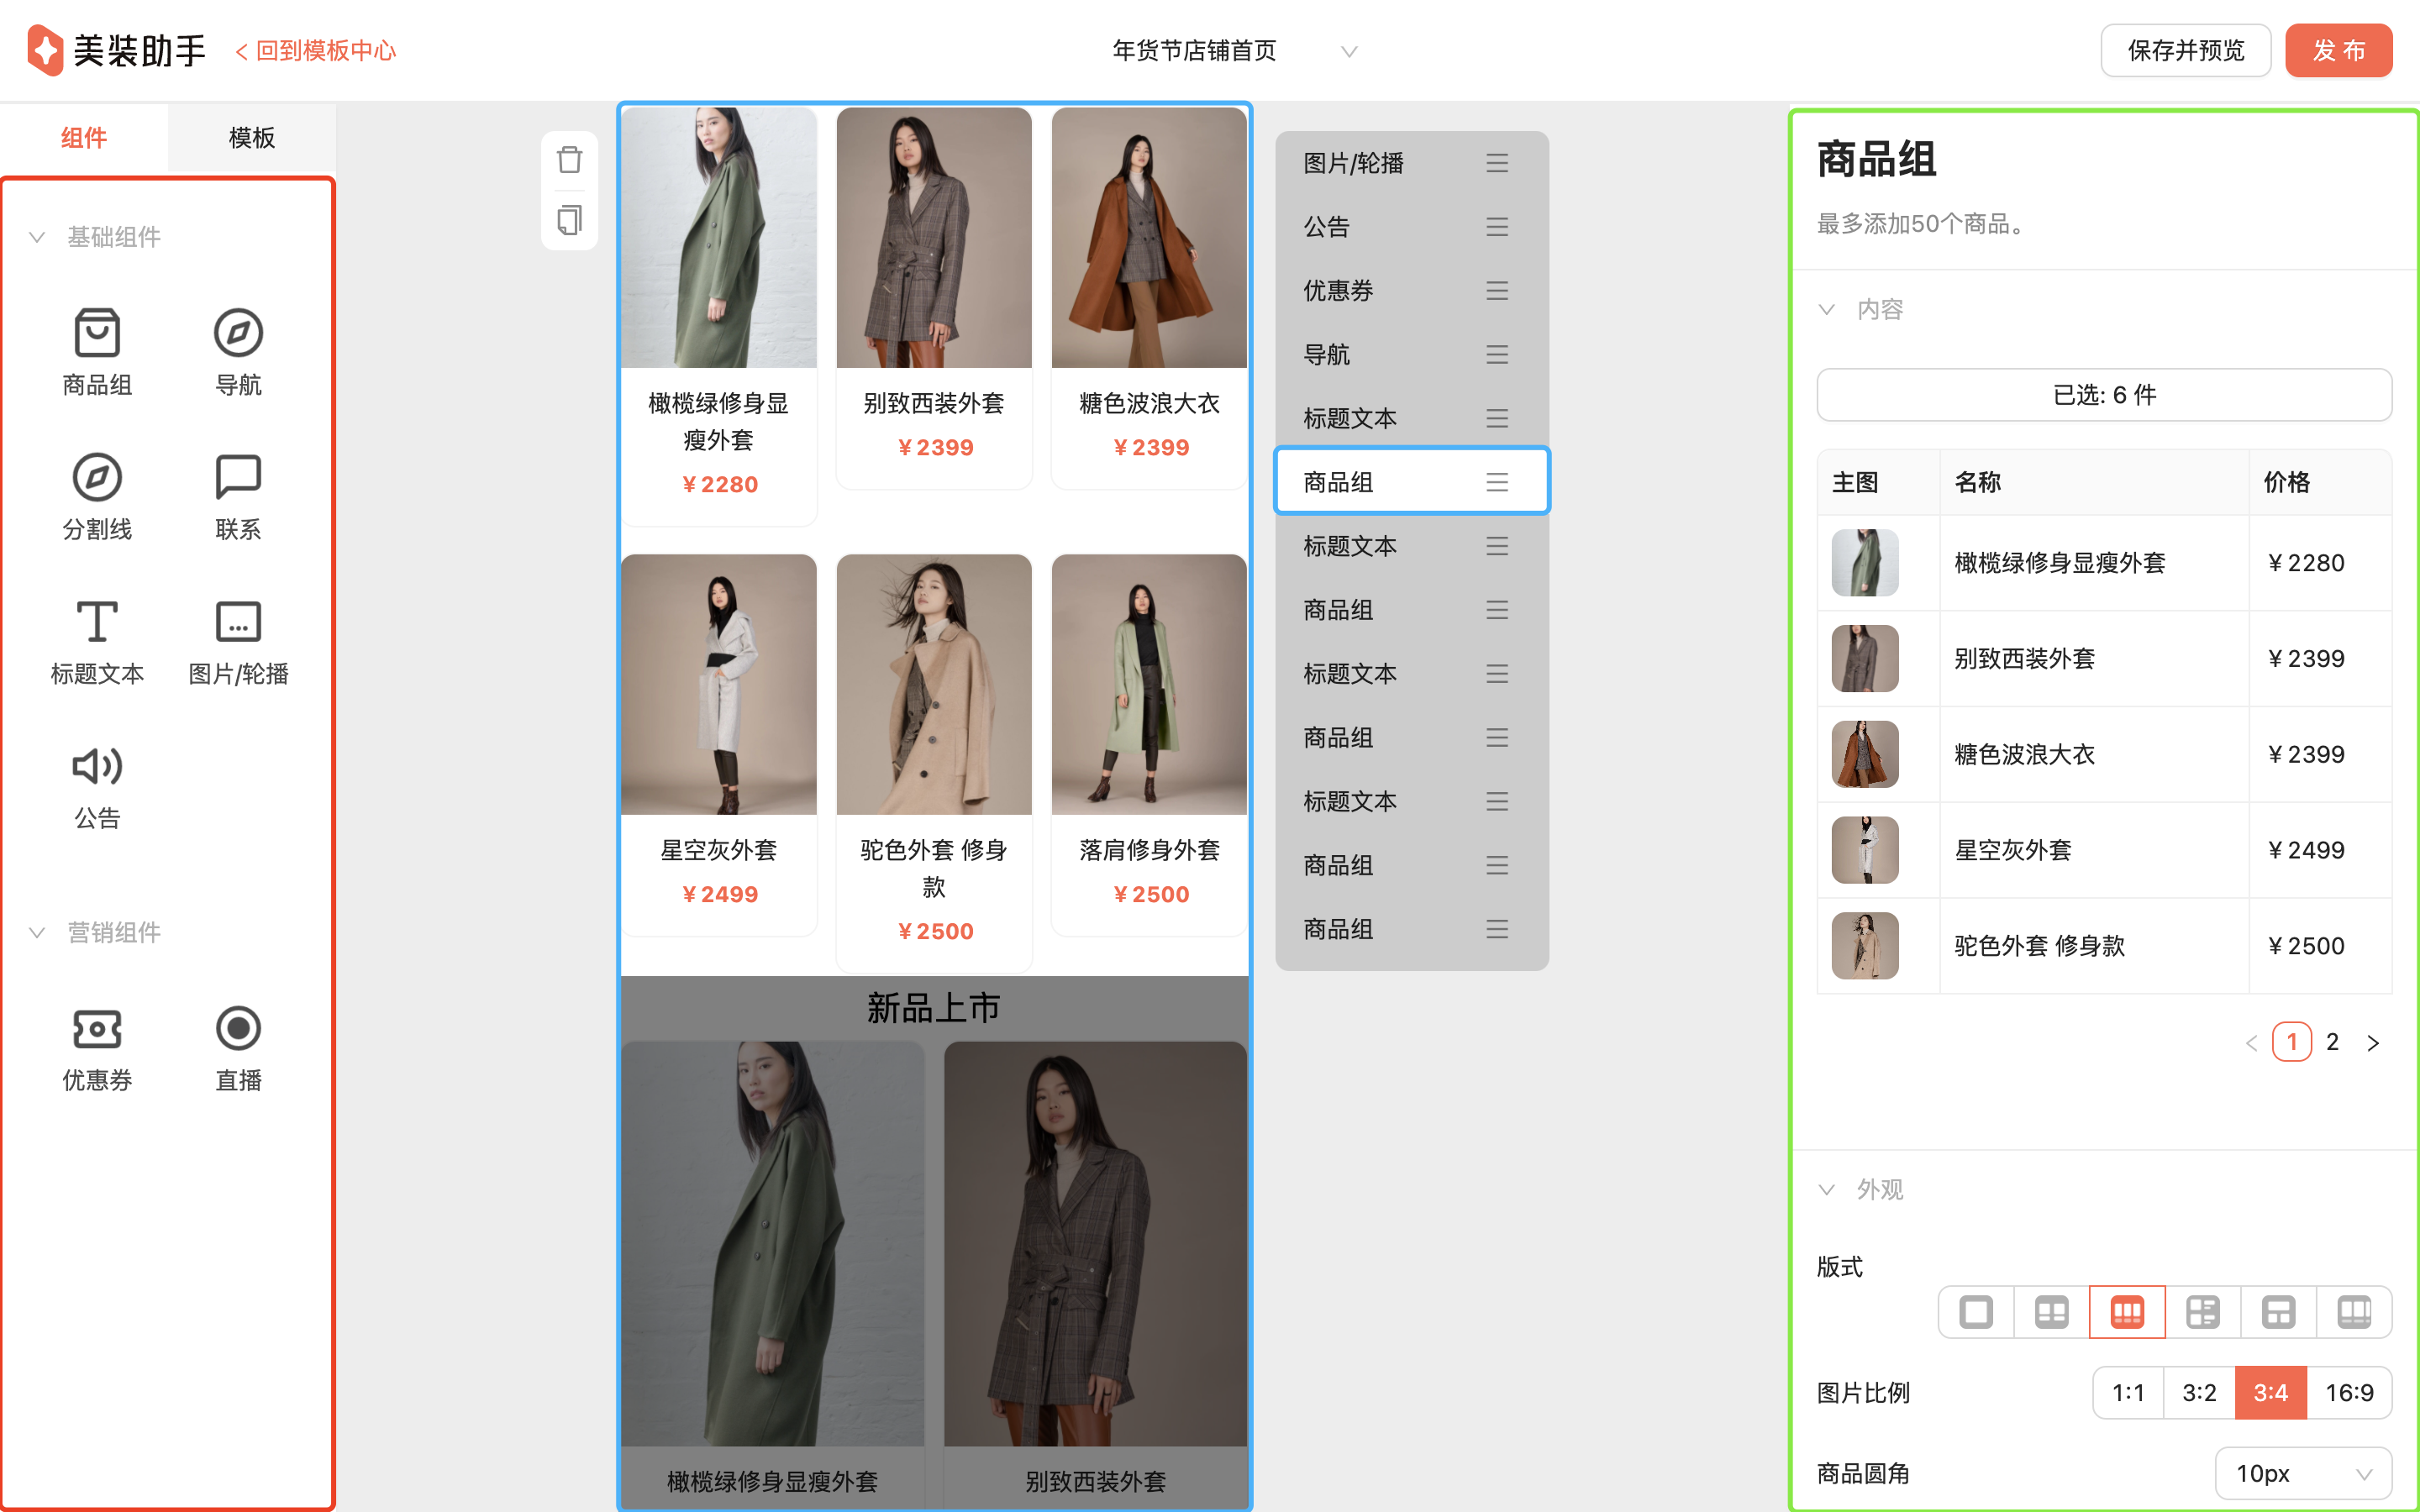2420x1512 pixels.
Task: Select the 分割线 divider component
Action: tap(97, 478)
